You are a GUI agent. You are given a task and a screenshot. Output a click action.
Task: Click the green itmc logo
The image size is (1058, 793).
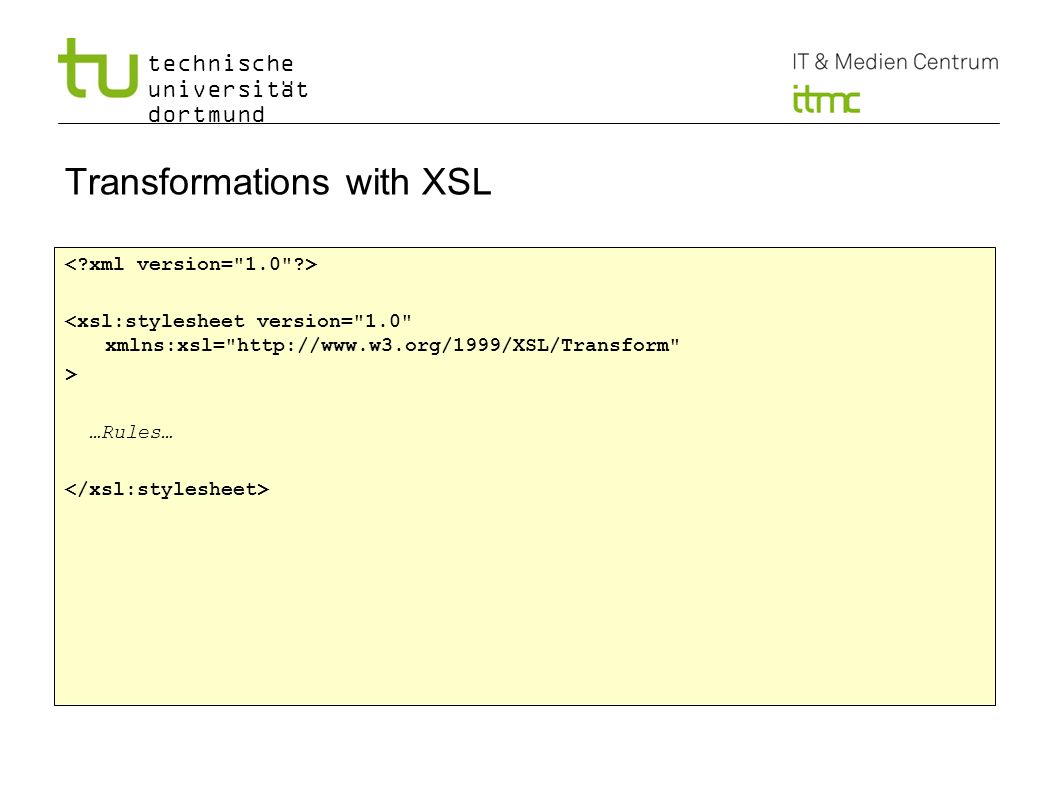point(826,99)
